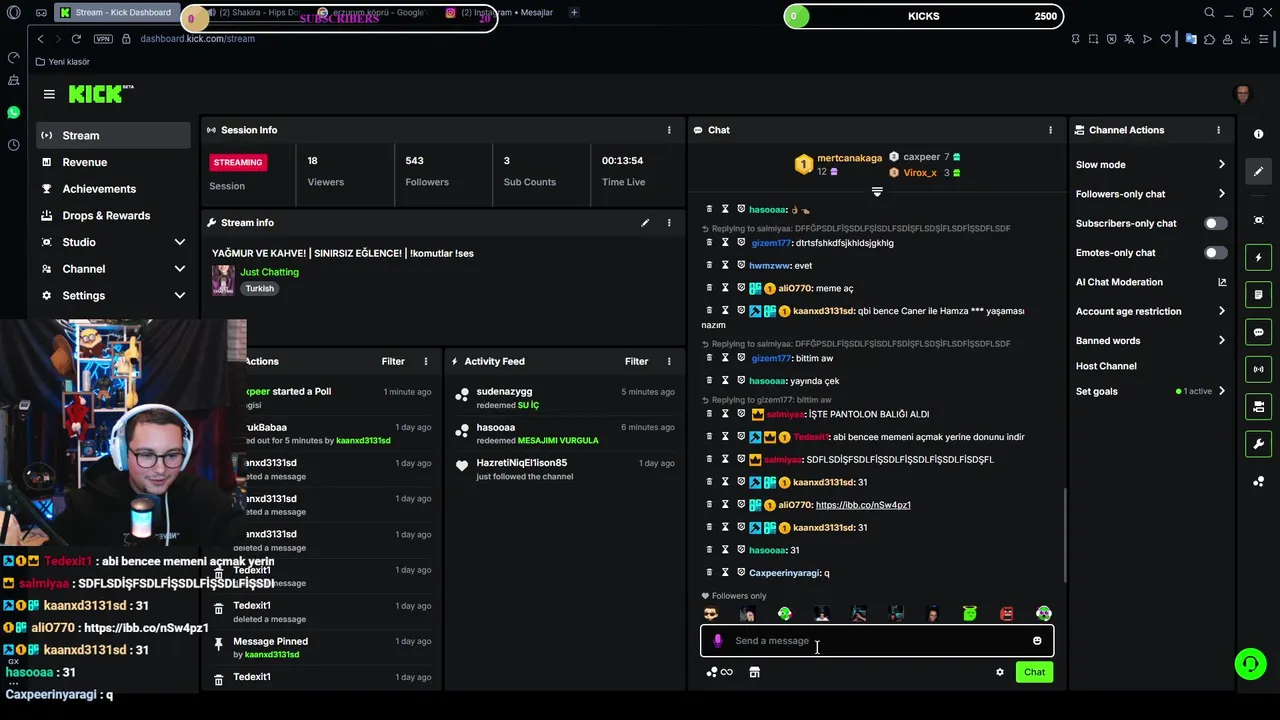Viewport: 1280px width, 720px height.
Task: Click the browser downloads icon
Action: pyautogui.click(x=1245, y=39)
